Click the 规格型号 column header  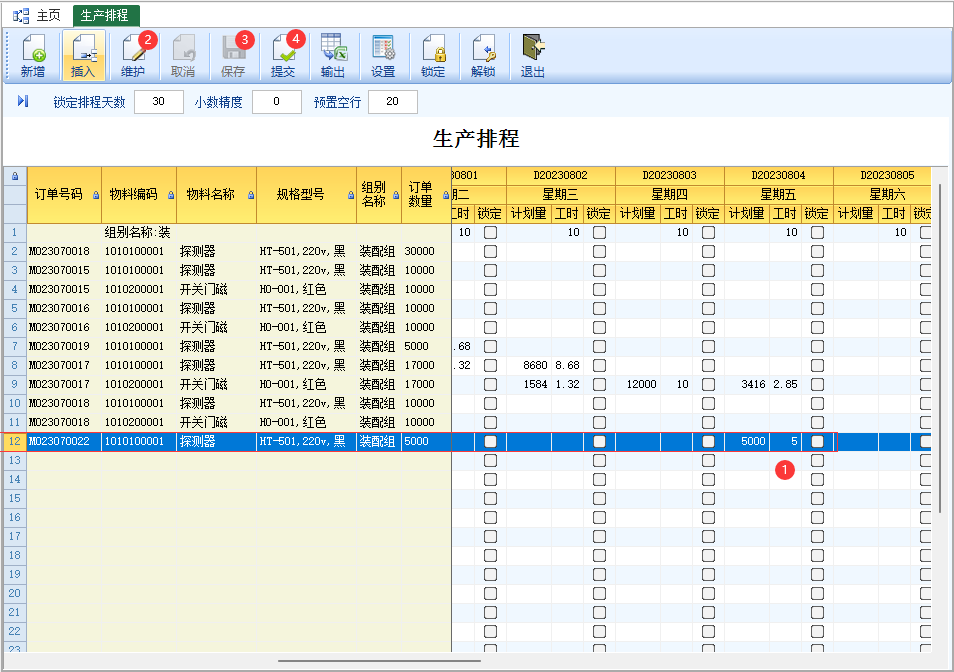(x=306, y=195)
